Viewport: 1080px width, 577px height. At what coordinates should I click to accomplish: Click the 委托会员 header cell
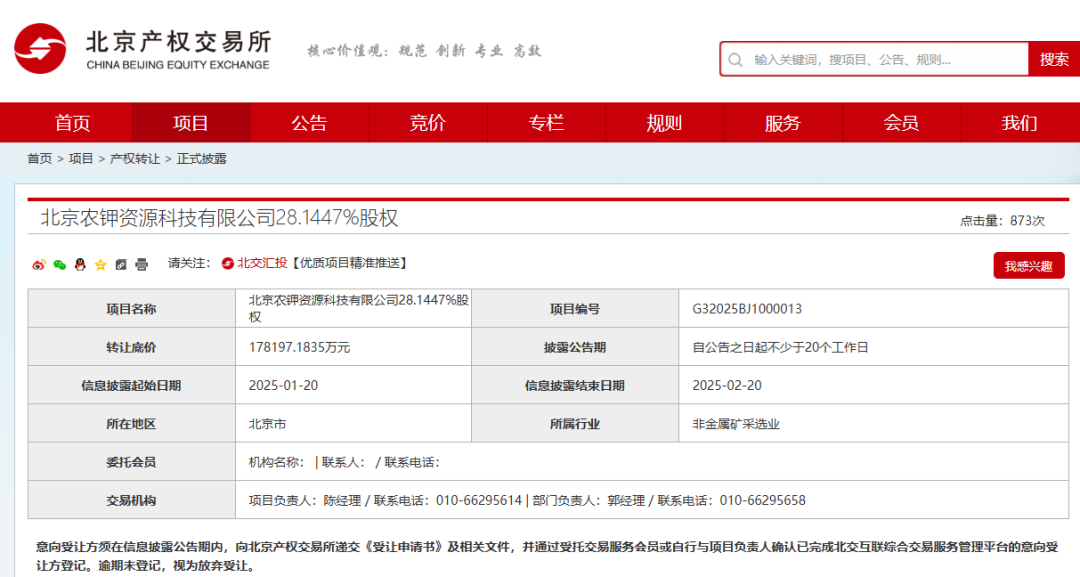tap(132, 462)
